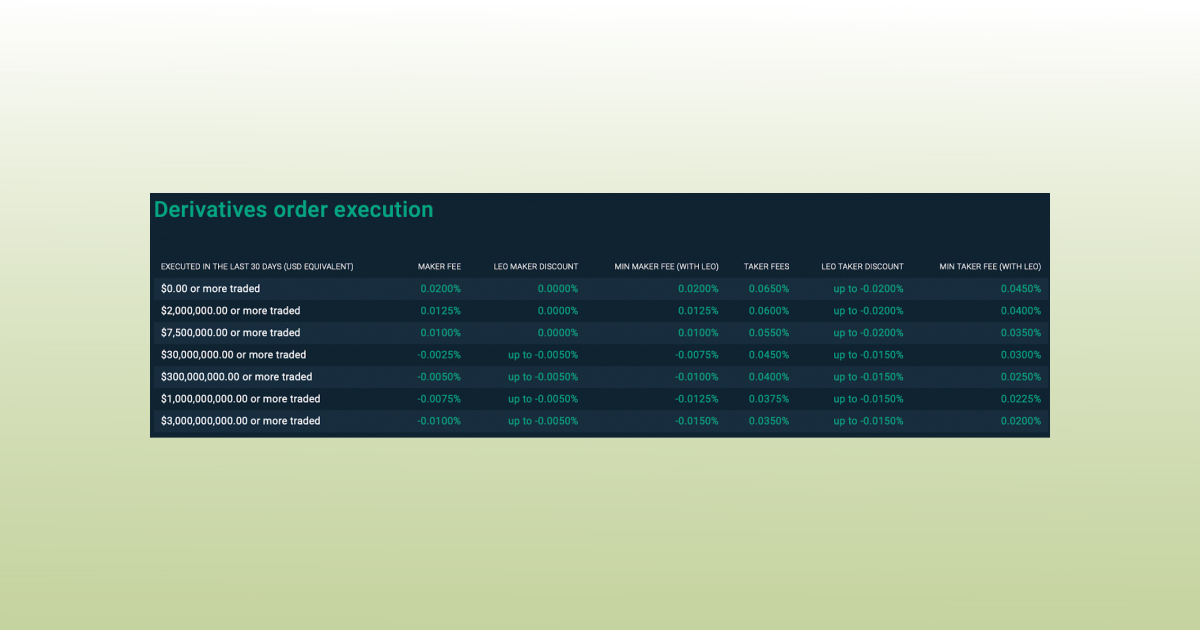
Task: Click the MIN MAKER FEE (WITH LEO) header
Action: coord(667,266)
